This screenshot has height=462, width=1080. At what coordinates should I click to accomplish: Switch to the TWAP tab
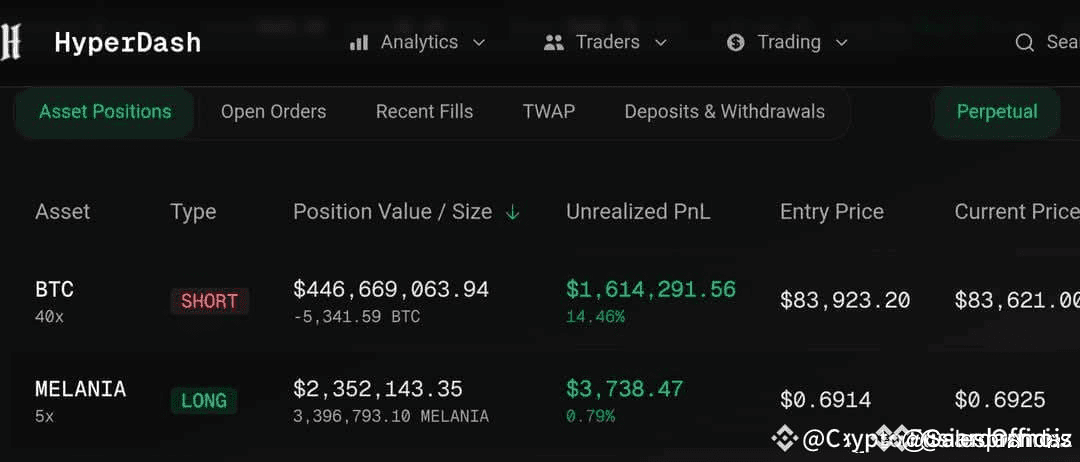(x=548, y=112)
